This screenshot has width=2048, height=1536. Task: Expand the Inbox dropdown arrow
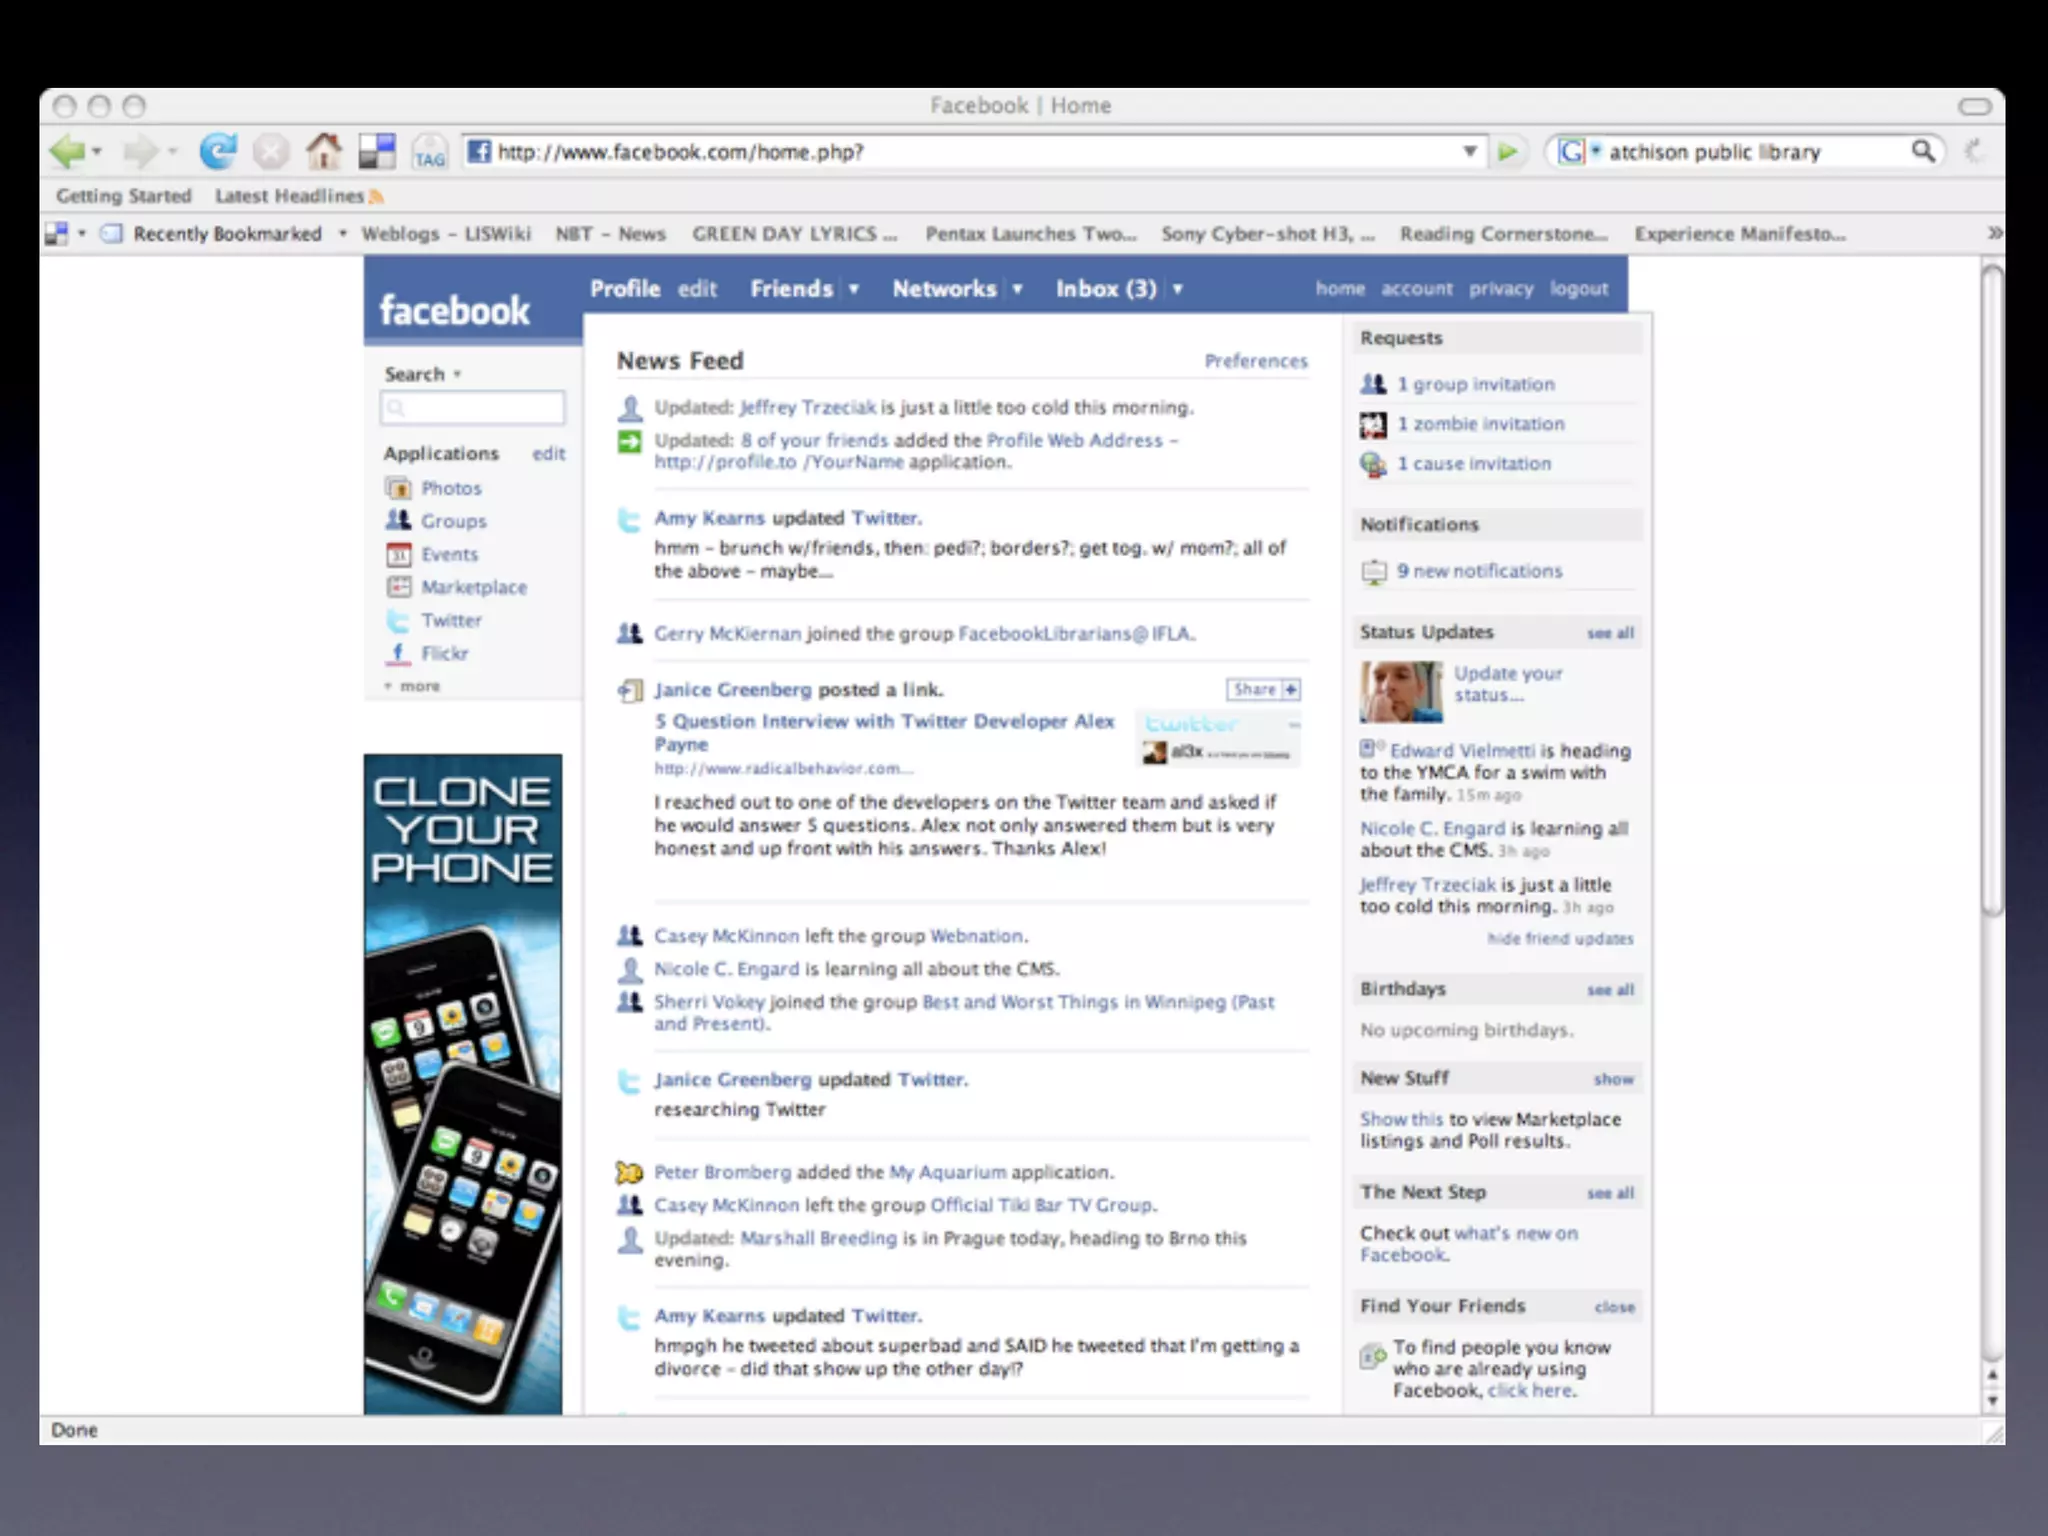click(x=1177, y=289)
